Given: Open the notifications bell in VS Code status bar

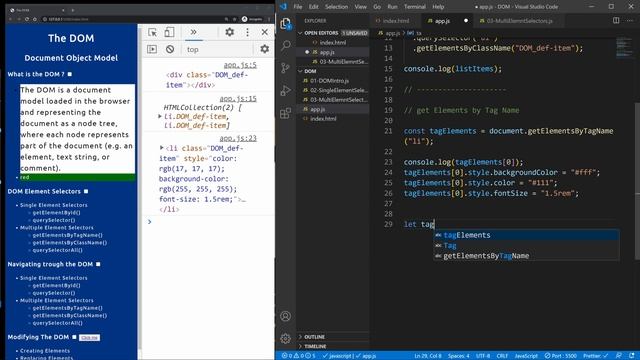Looking at the screenshot, I should point(632,356).
